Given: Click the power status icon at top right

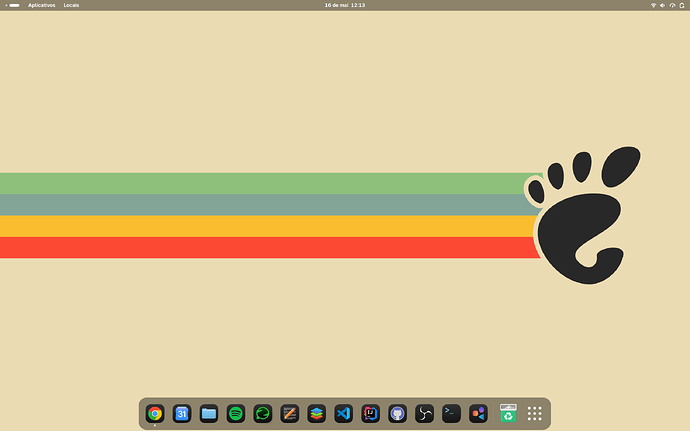Looking at the screenshot, I should click(682, 5).
